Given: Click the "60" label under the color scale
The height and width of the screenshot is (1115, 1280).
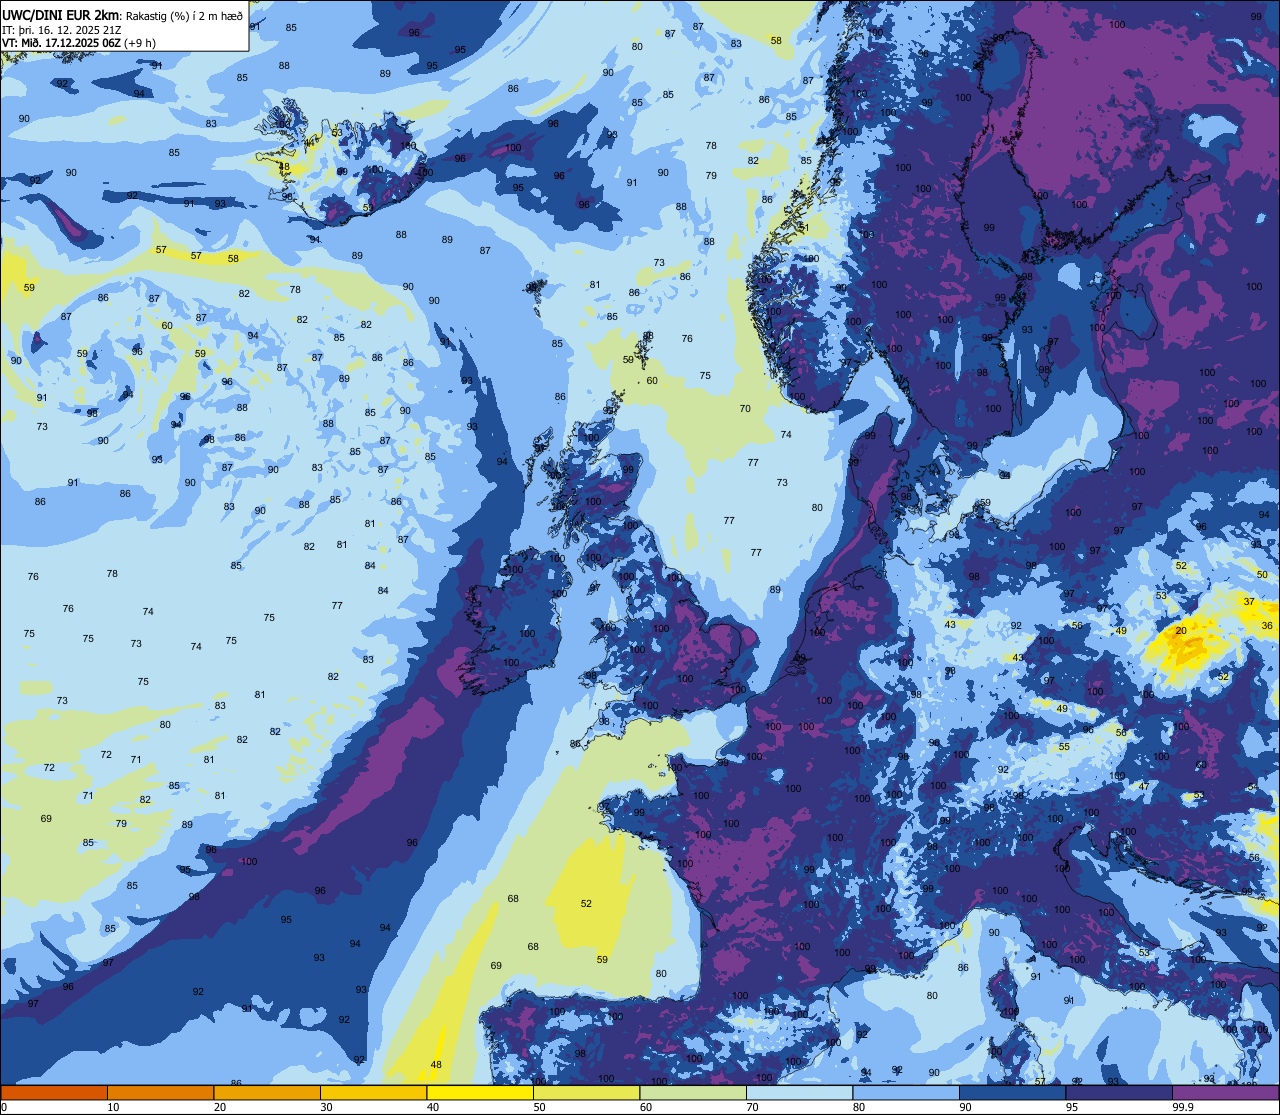Looking at the screenshot, I should [x=646, y=1107].
